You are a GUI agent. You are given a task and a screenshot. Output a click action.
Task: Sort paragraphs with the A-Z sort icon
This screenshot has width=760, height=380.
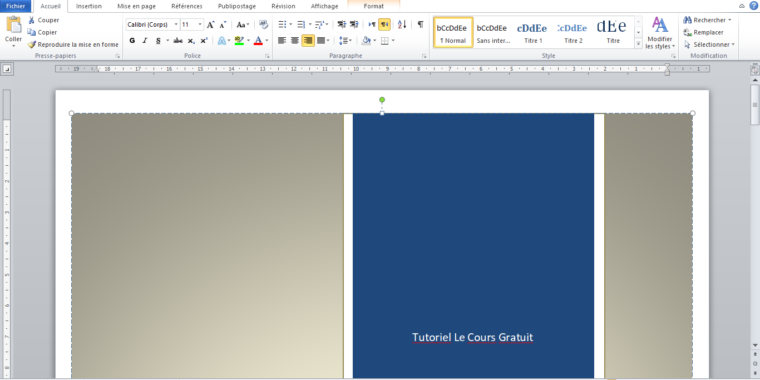click(402, 24)
